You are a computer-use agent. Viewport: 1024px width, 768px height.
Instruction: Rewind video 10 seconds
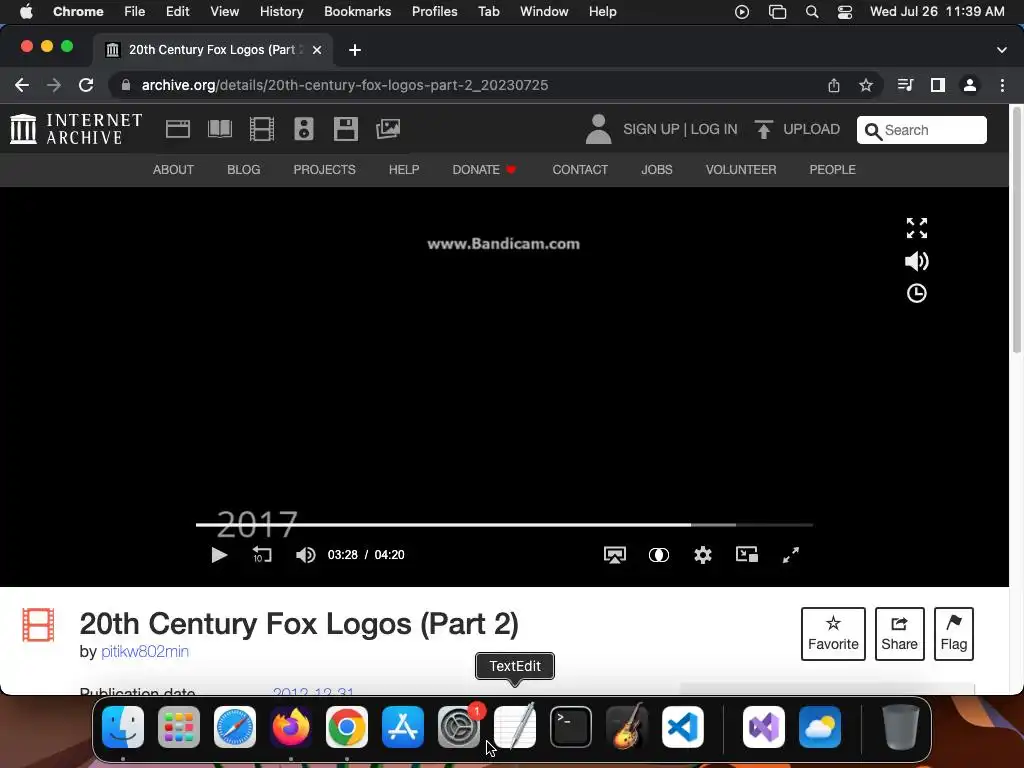point(262,555)
